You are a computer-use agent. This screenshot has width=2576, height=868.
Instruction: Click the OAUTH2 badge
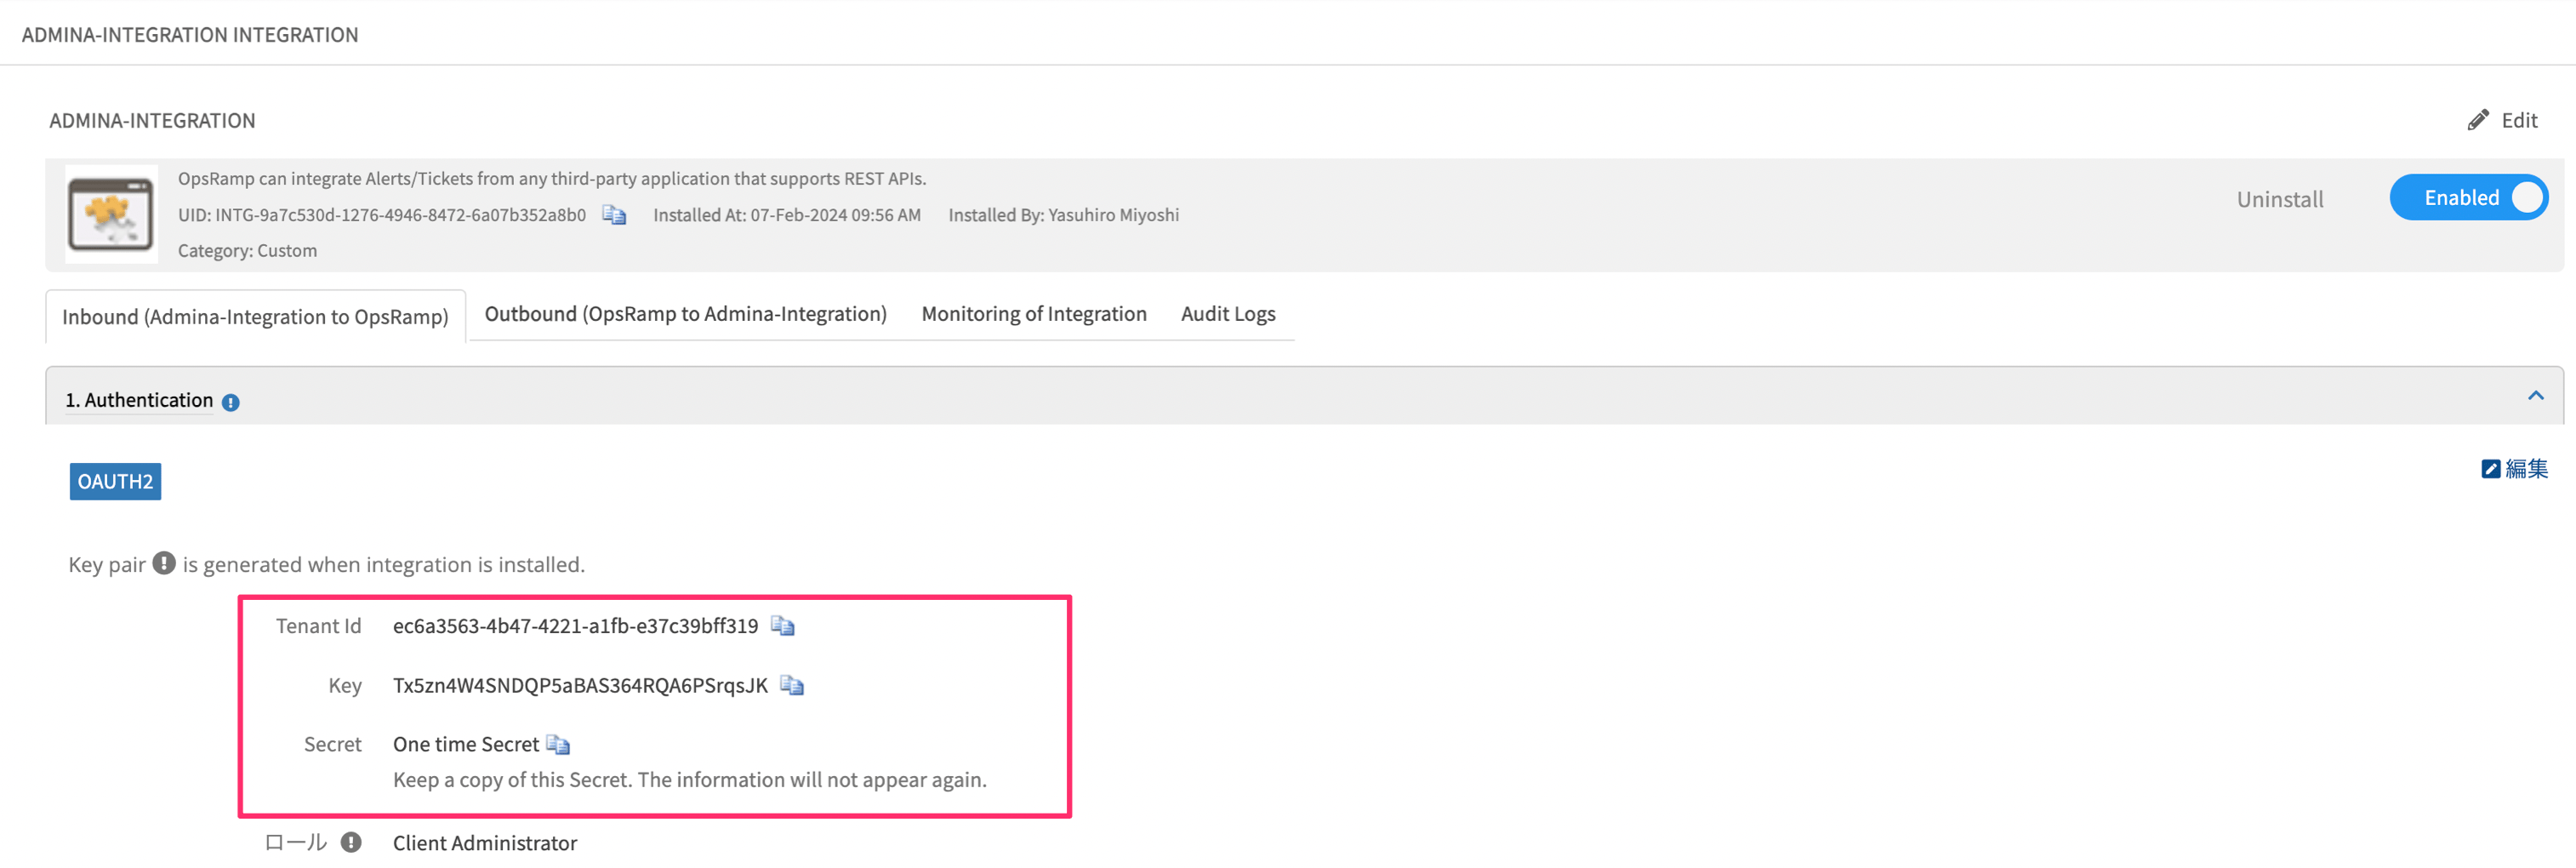point(115,481)
